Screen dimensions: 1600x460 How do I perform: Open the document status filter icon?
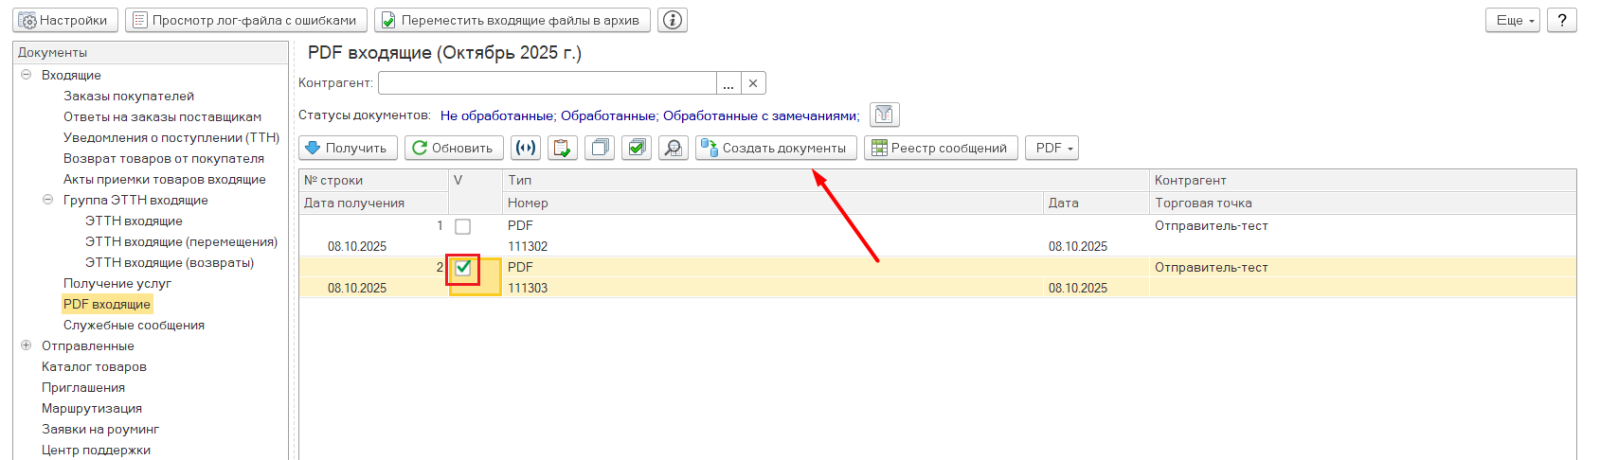click(x=884, y=115)
